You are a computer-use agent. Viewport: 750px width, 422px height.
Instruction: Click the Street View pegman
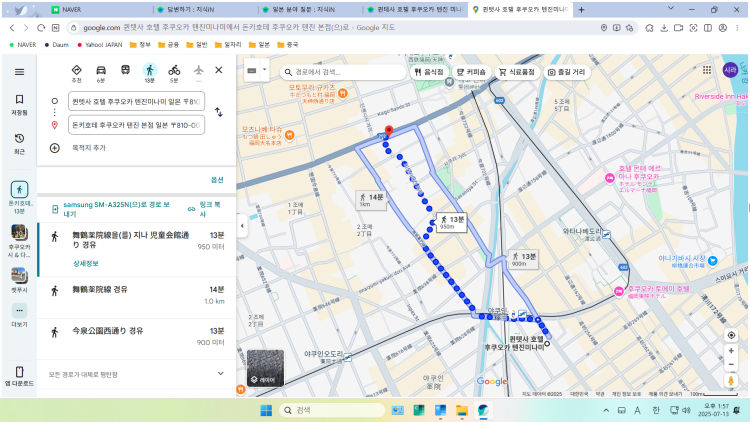731,381
